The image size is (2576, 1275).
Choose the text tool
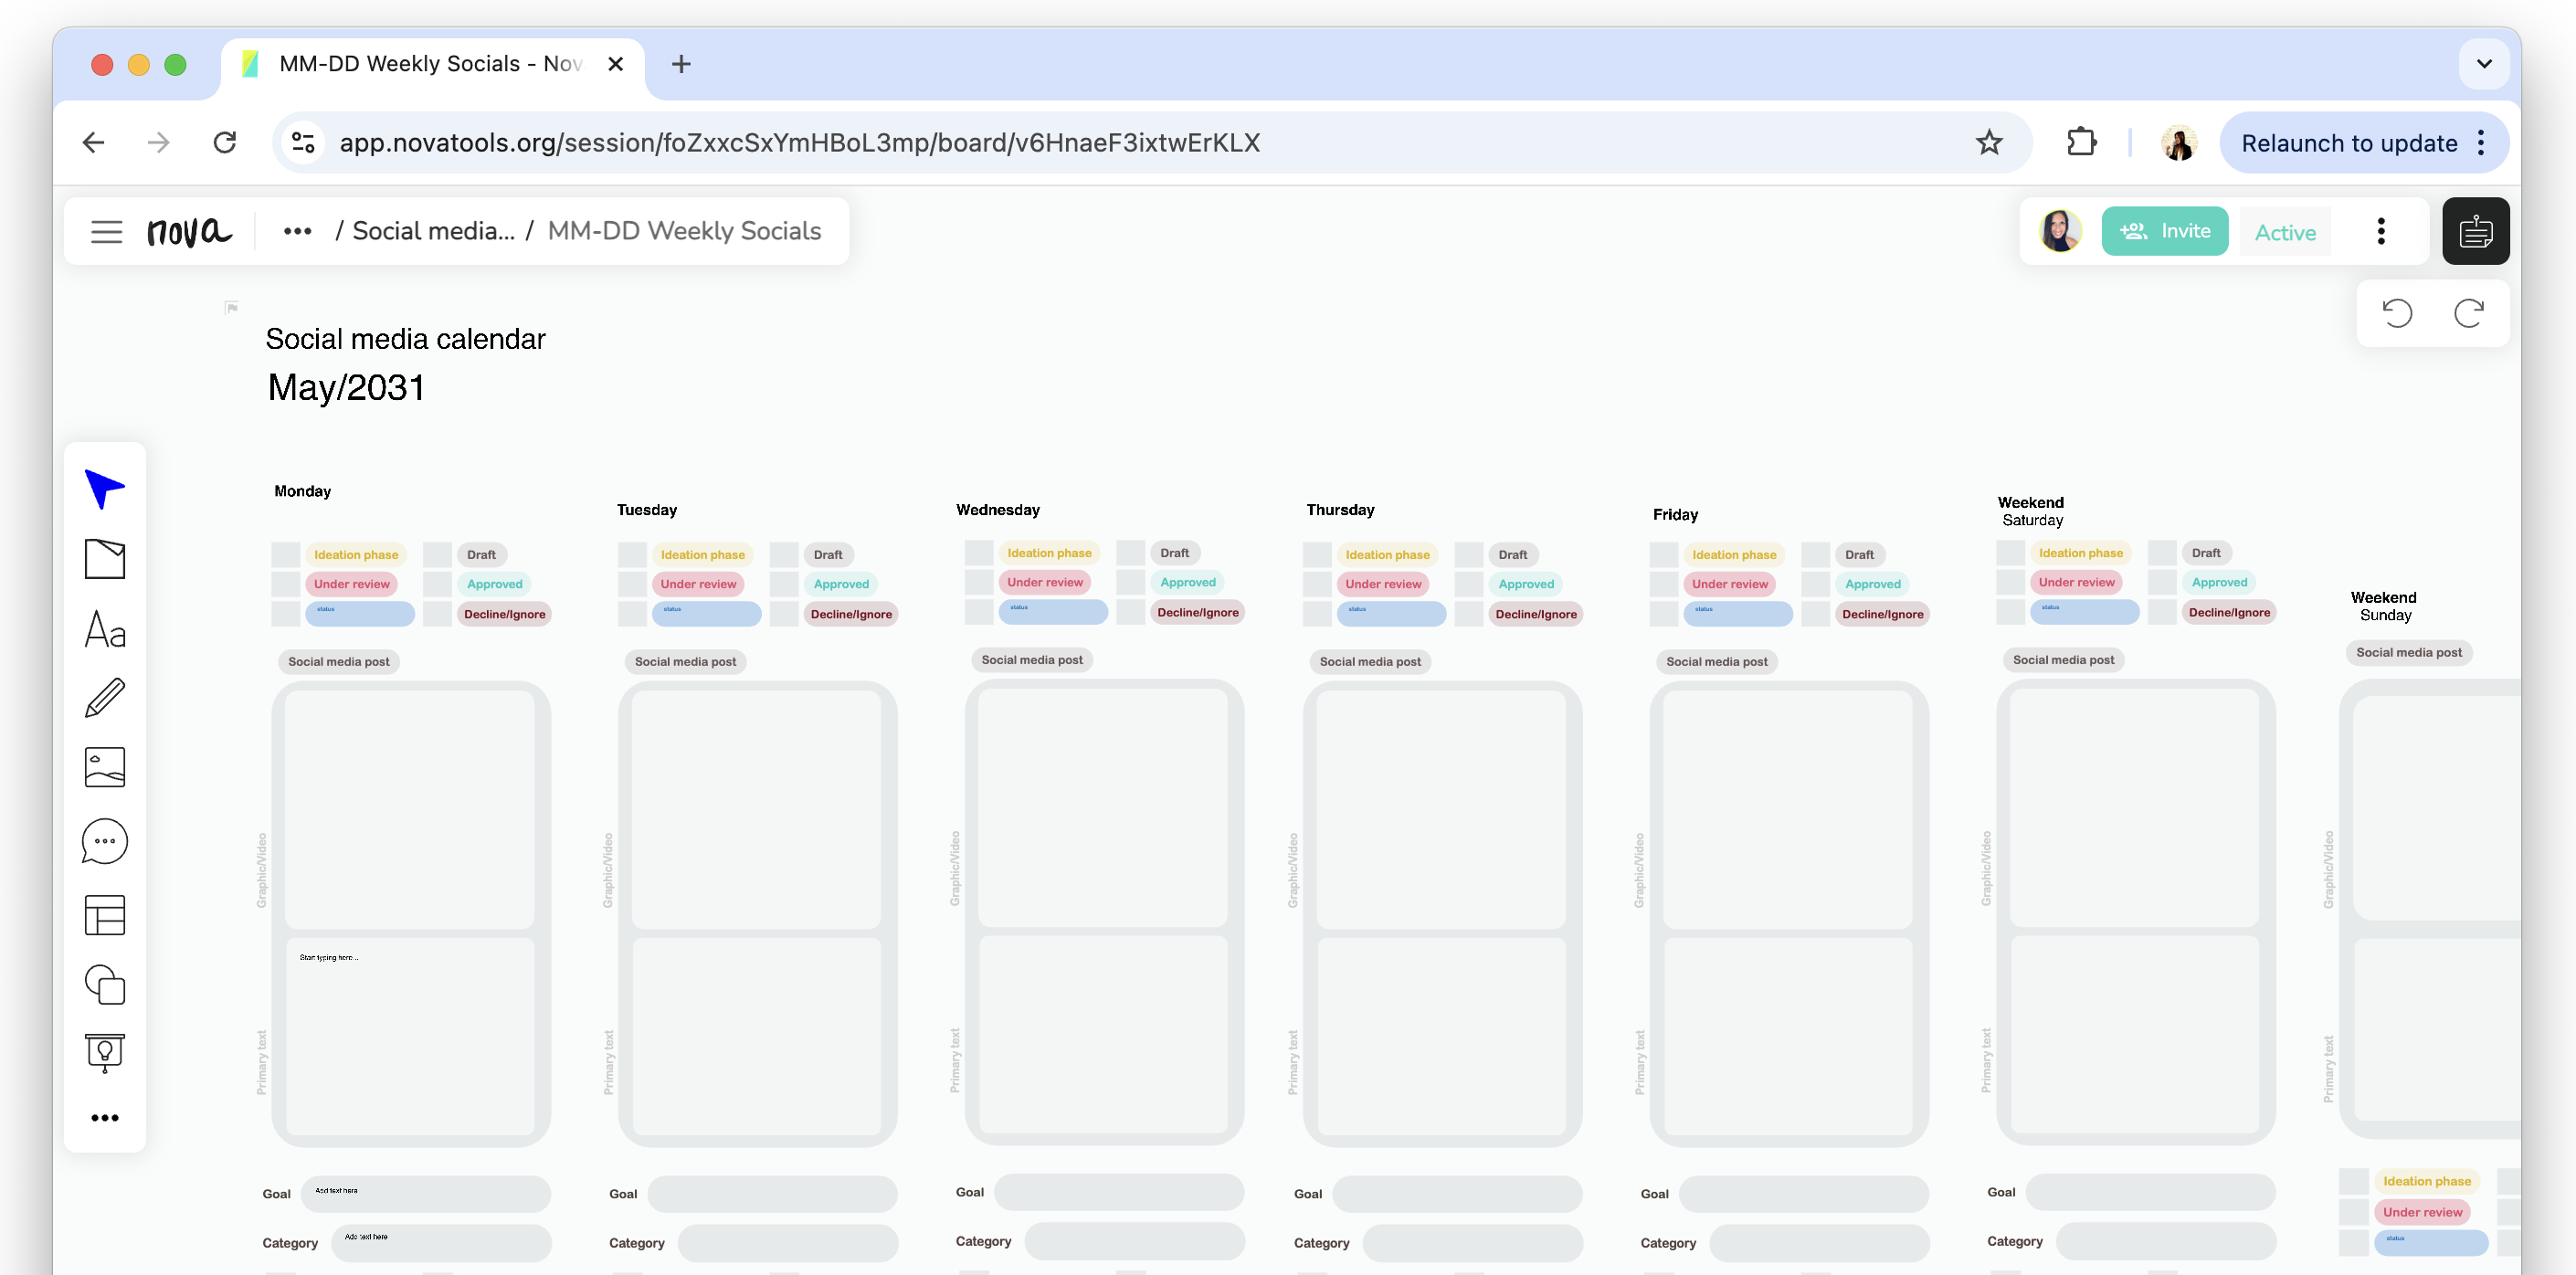pyautogui.click(x=104, y=629)
